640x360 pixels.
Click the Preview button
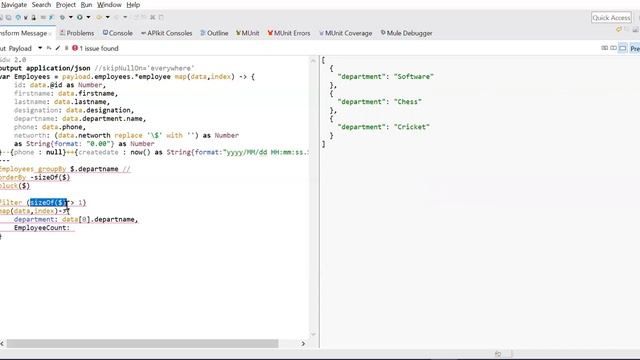point(635,48)
